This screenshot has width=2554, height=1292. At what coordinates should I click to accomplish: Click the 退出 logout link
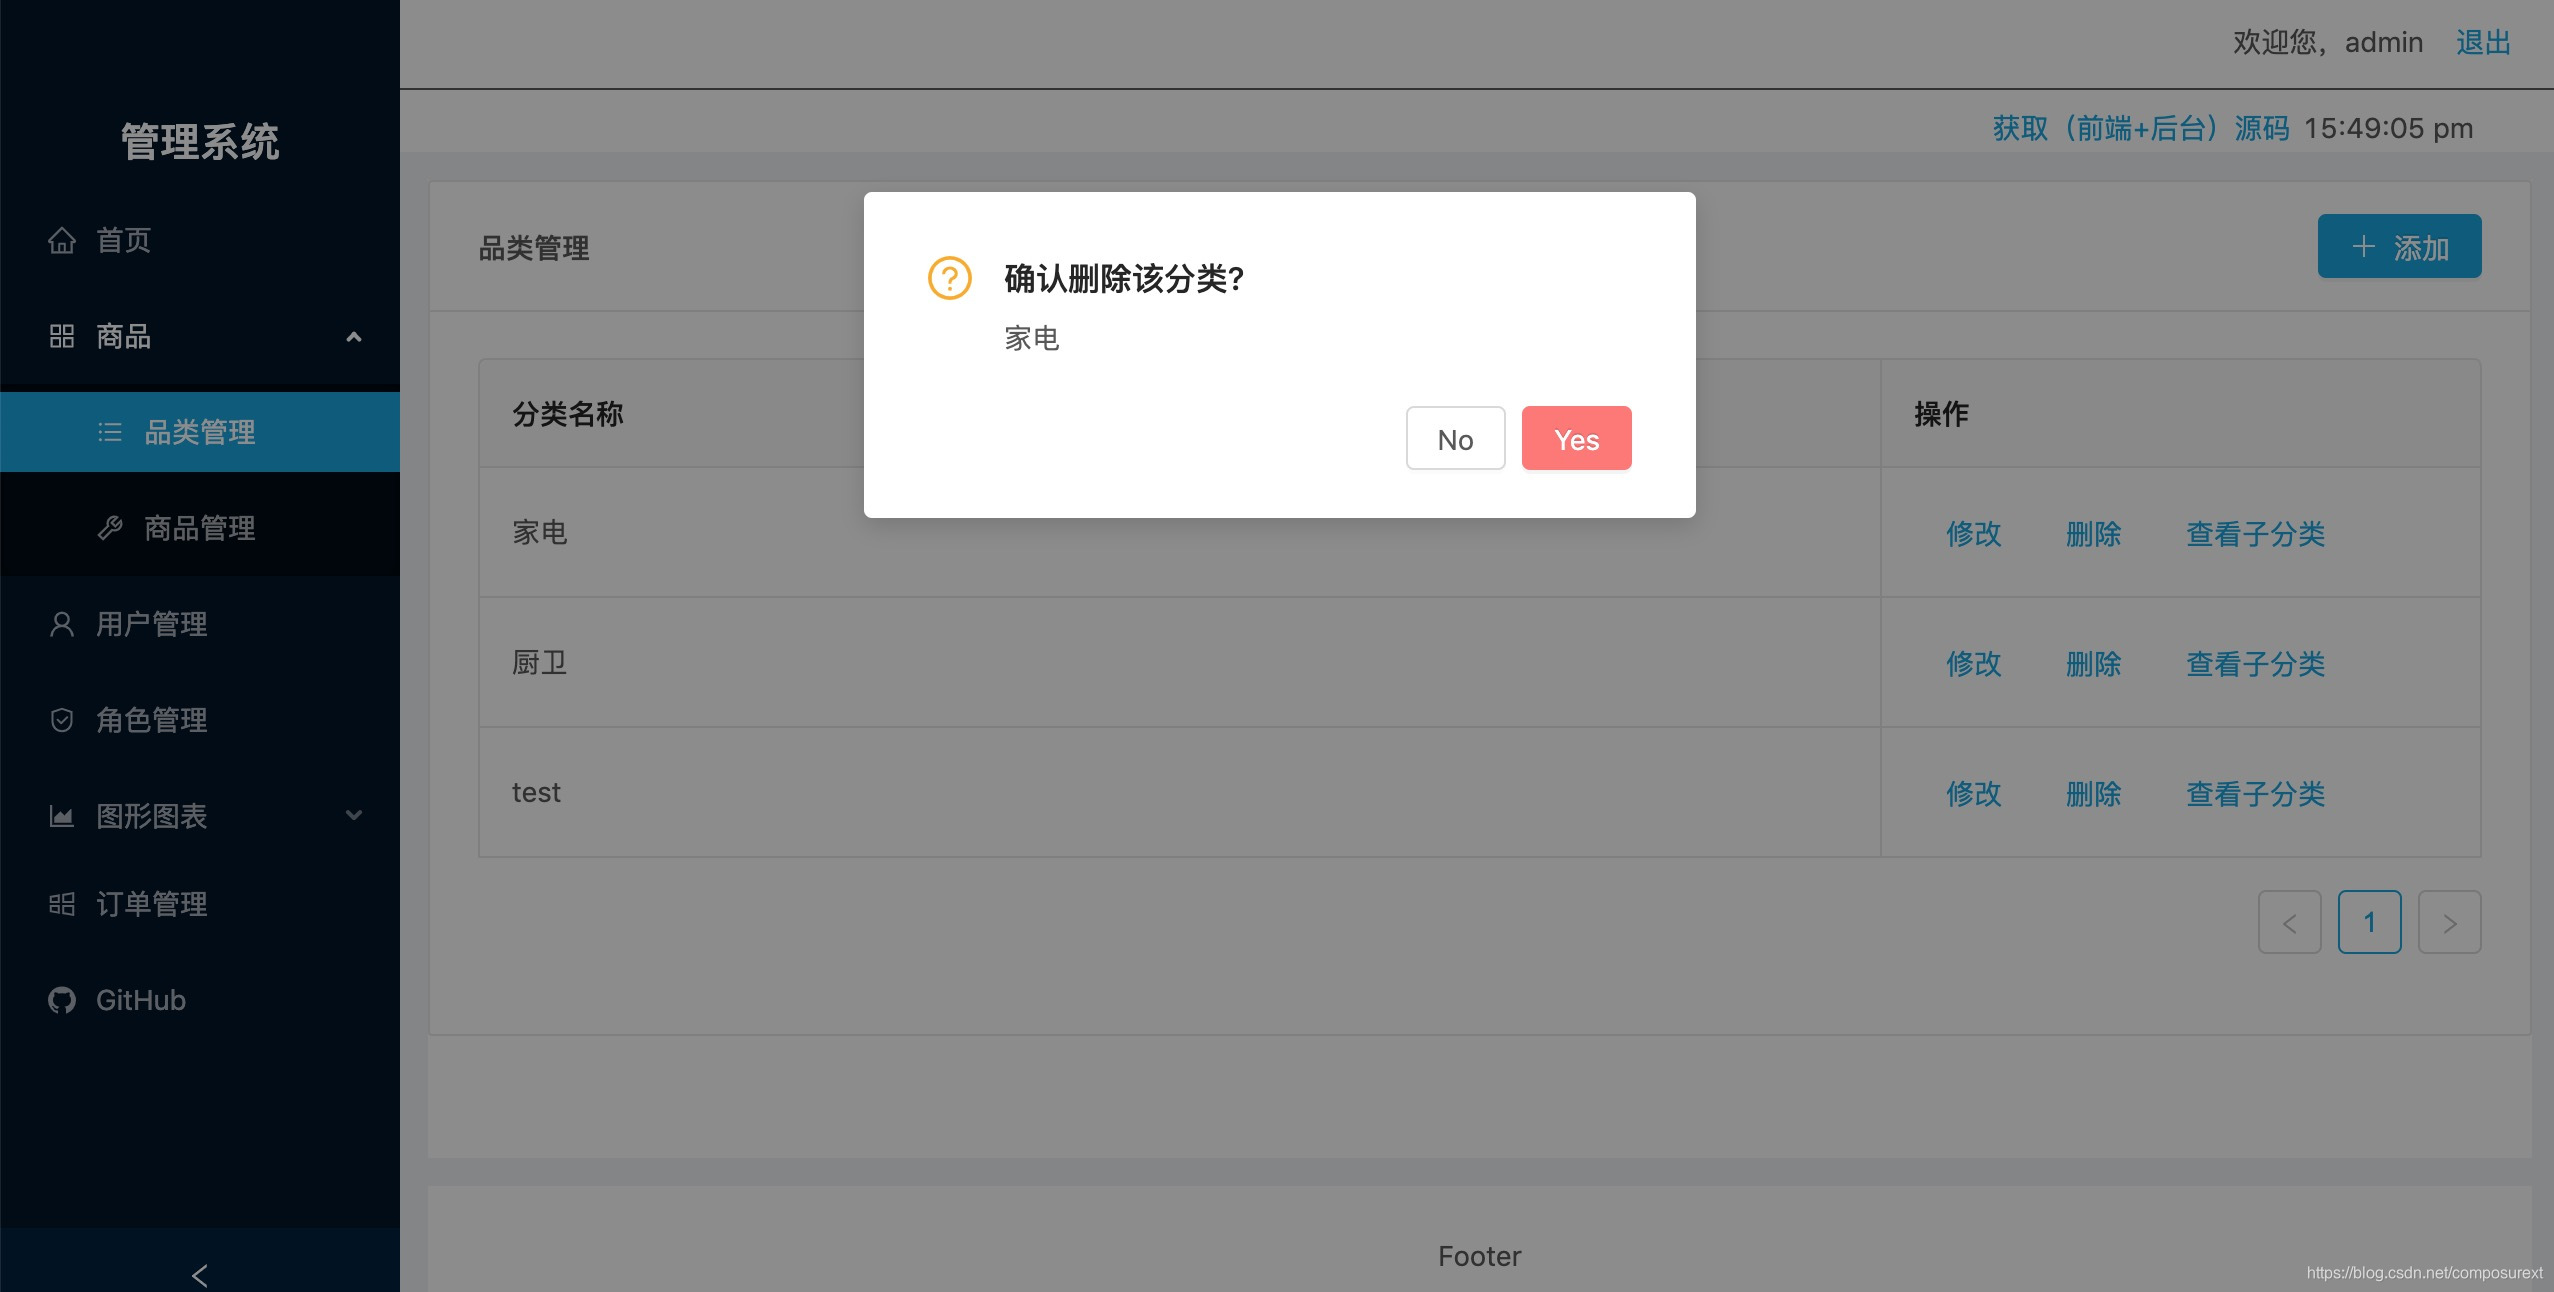pyautogui.click(x=2484, y=42)
